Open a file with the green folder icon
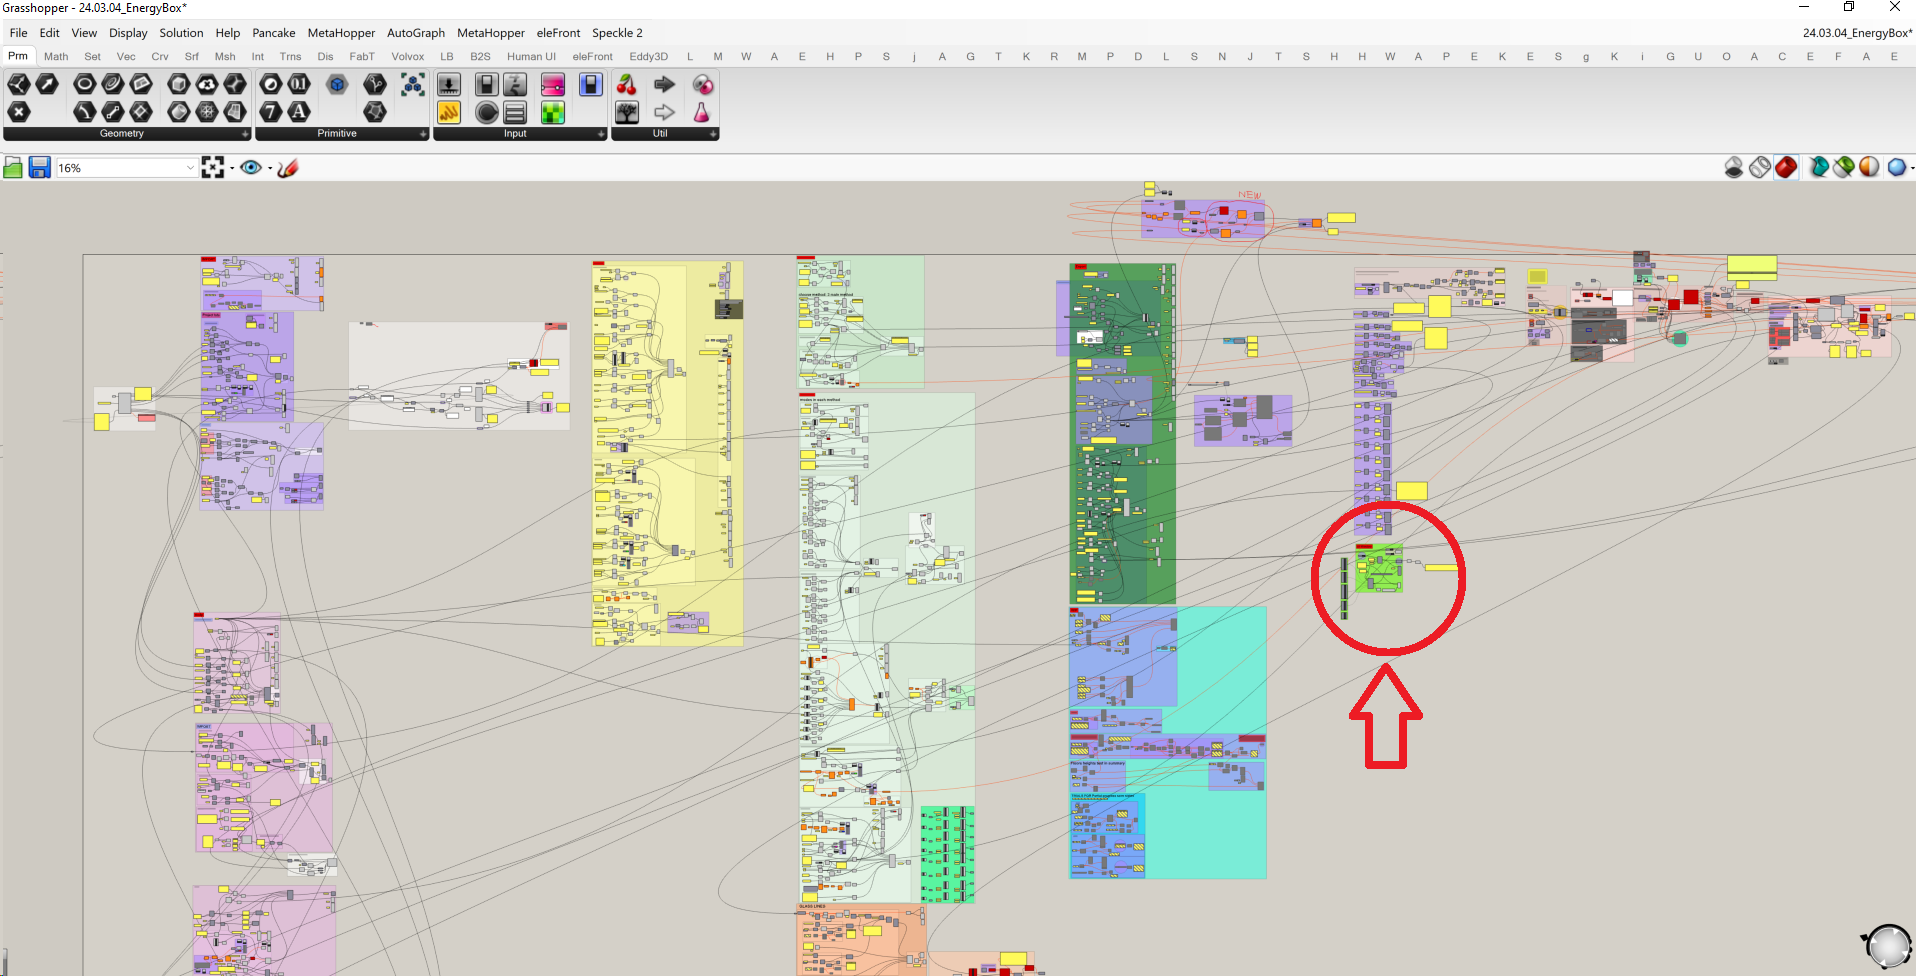The image size is (1916, 976). click(x=13, y=168)
